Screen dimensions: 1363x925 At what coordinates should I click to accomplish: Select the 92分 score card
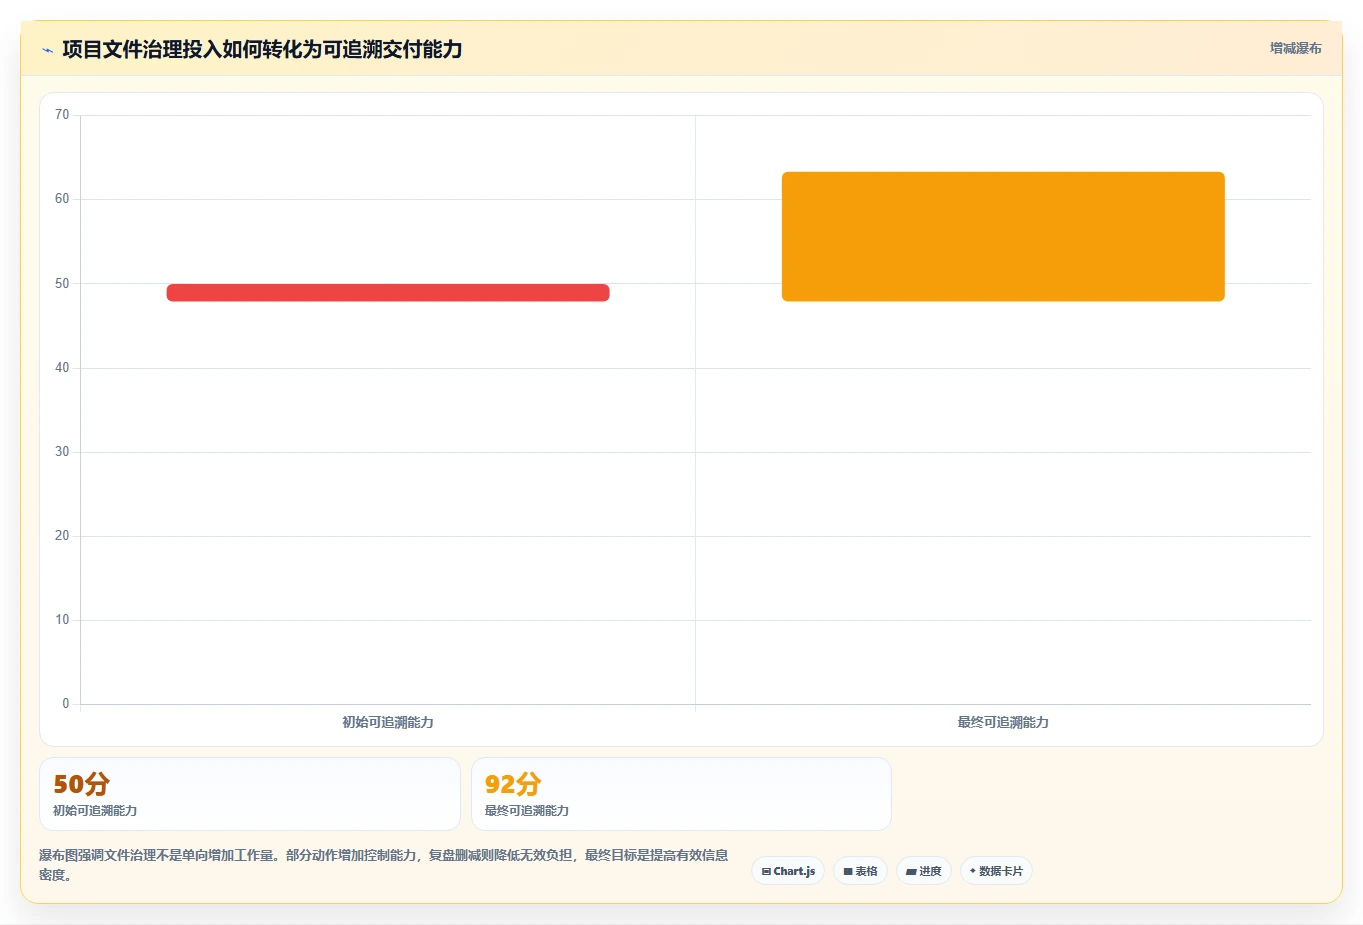pos(681,794)
